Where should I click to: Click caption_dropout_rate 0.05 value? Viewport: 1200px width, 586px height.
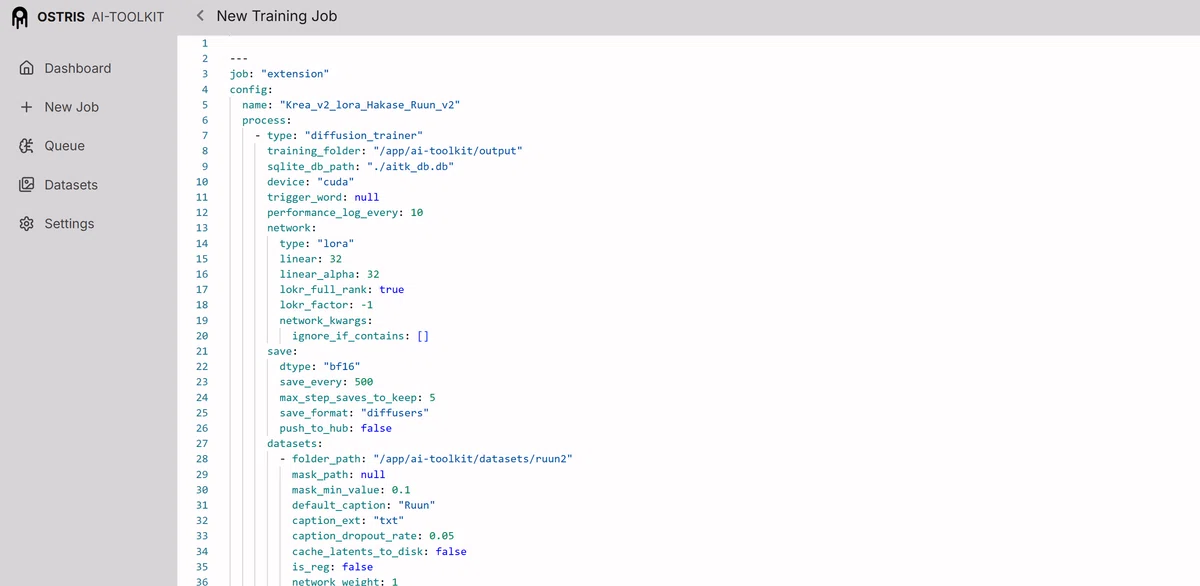[442, 536]
